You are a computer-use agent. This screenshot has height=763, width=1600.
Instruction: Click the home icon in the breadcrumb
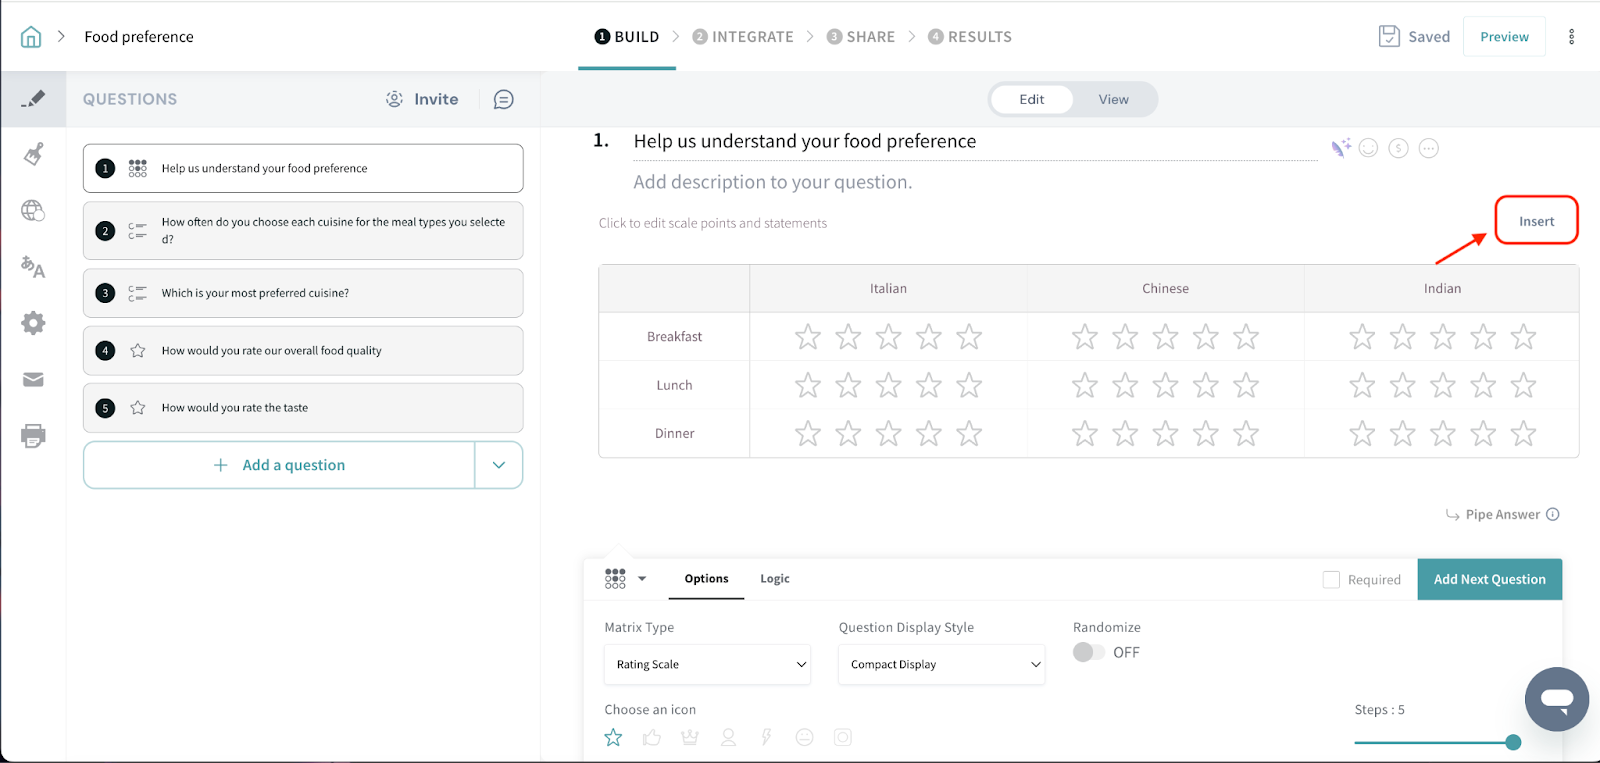click(x=31, y=37)
